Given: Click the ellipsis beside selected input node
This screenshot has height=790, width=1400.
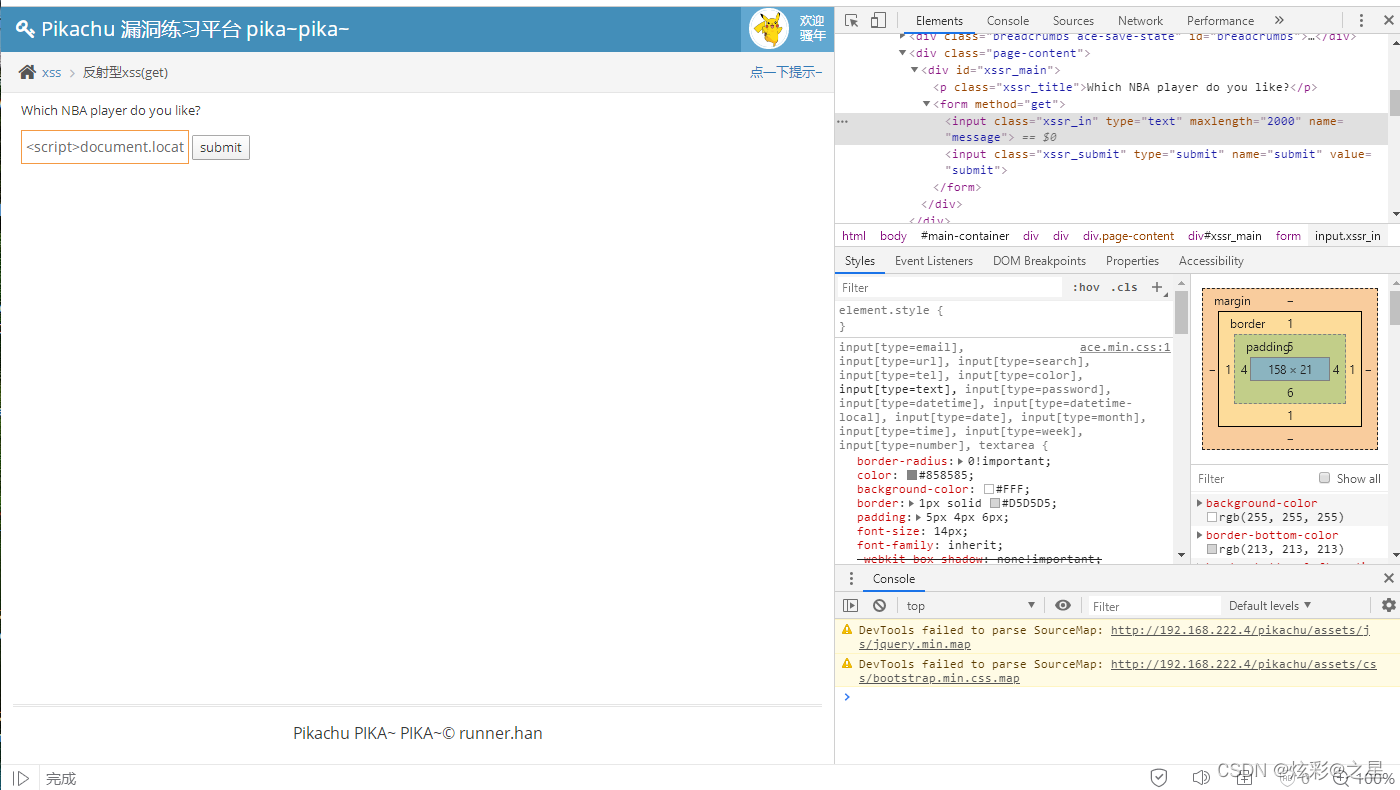Looking at the screenshot, I should (842, 121).
